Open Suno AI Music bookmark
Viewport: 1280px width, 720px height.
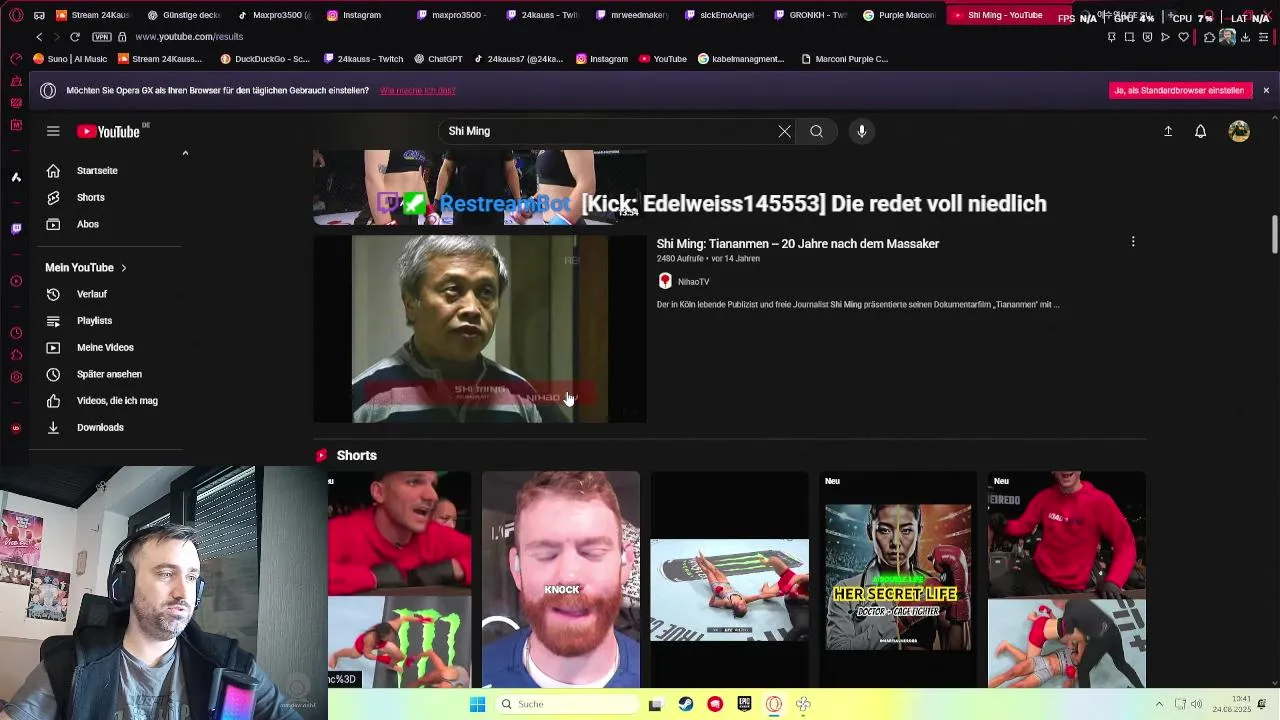pos(70,59)
